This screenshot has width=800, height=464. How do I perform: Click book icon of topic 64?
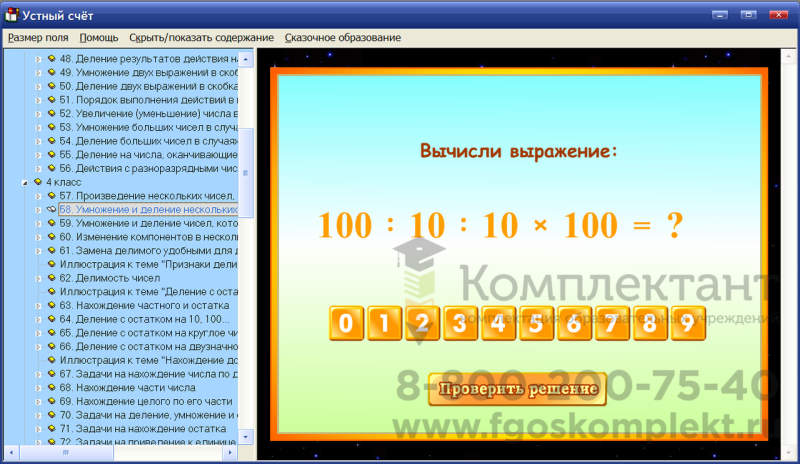52,319
